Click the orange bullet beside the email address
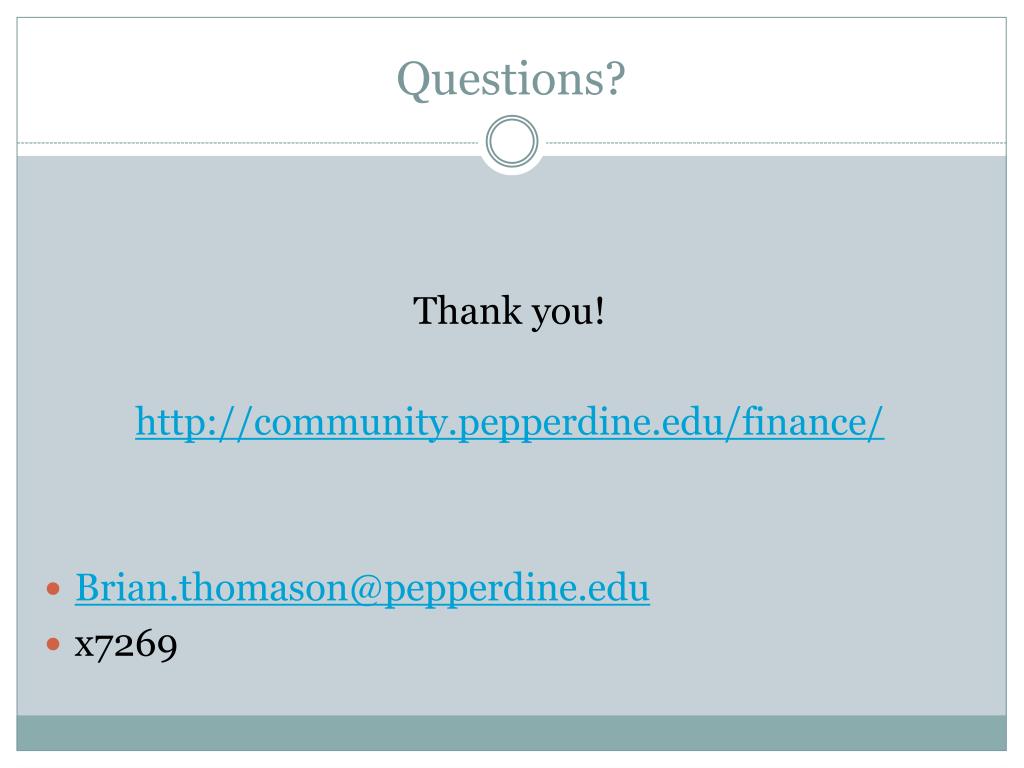This screenshot has width=1024, height=768. (54, 589)
